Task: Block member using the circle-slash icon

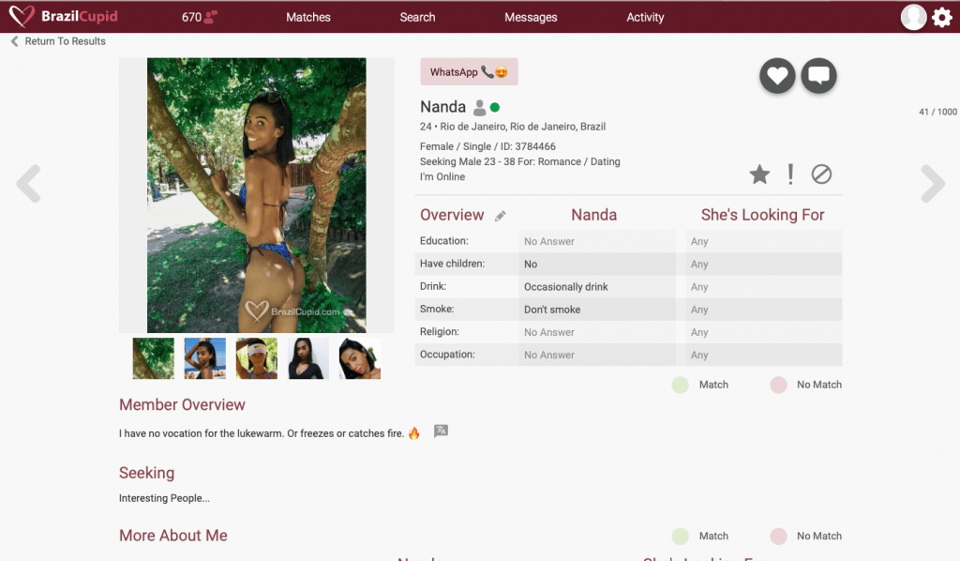Action: [821, 175]
